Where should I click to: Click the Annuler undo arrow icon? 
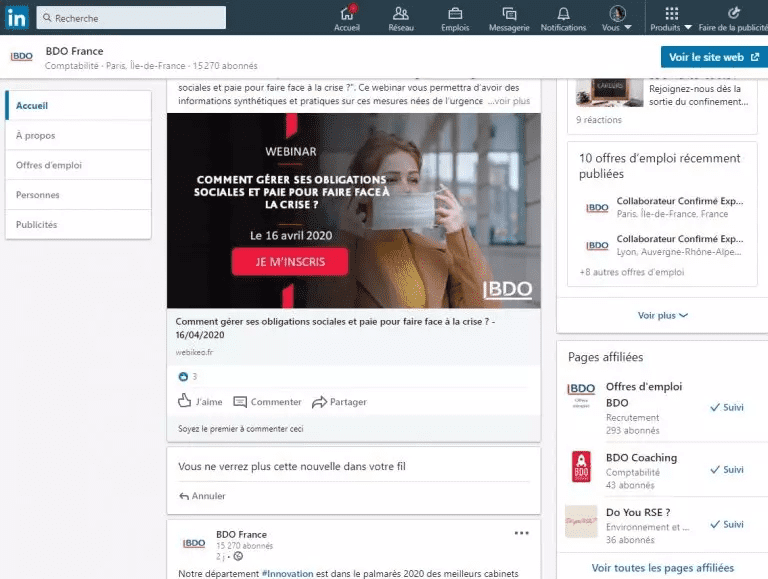[x=184, y=496]
